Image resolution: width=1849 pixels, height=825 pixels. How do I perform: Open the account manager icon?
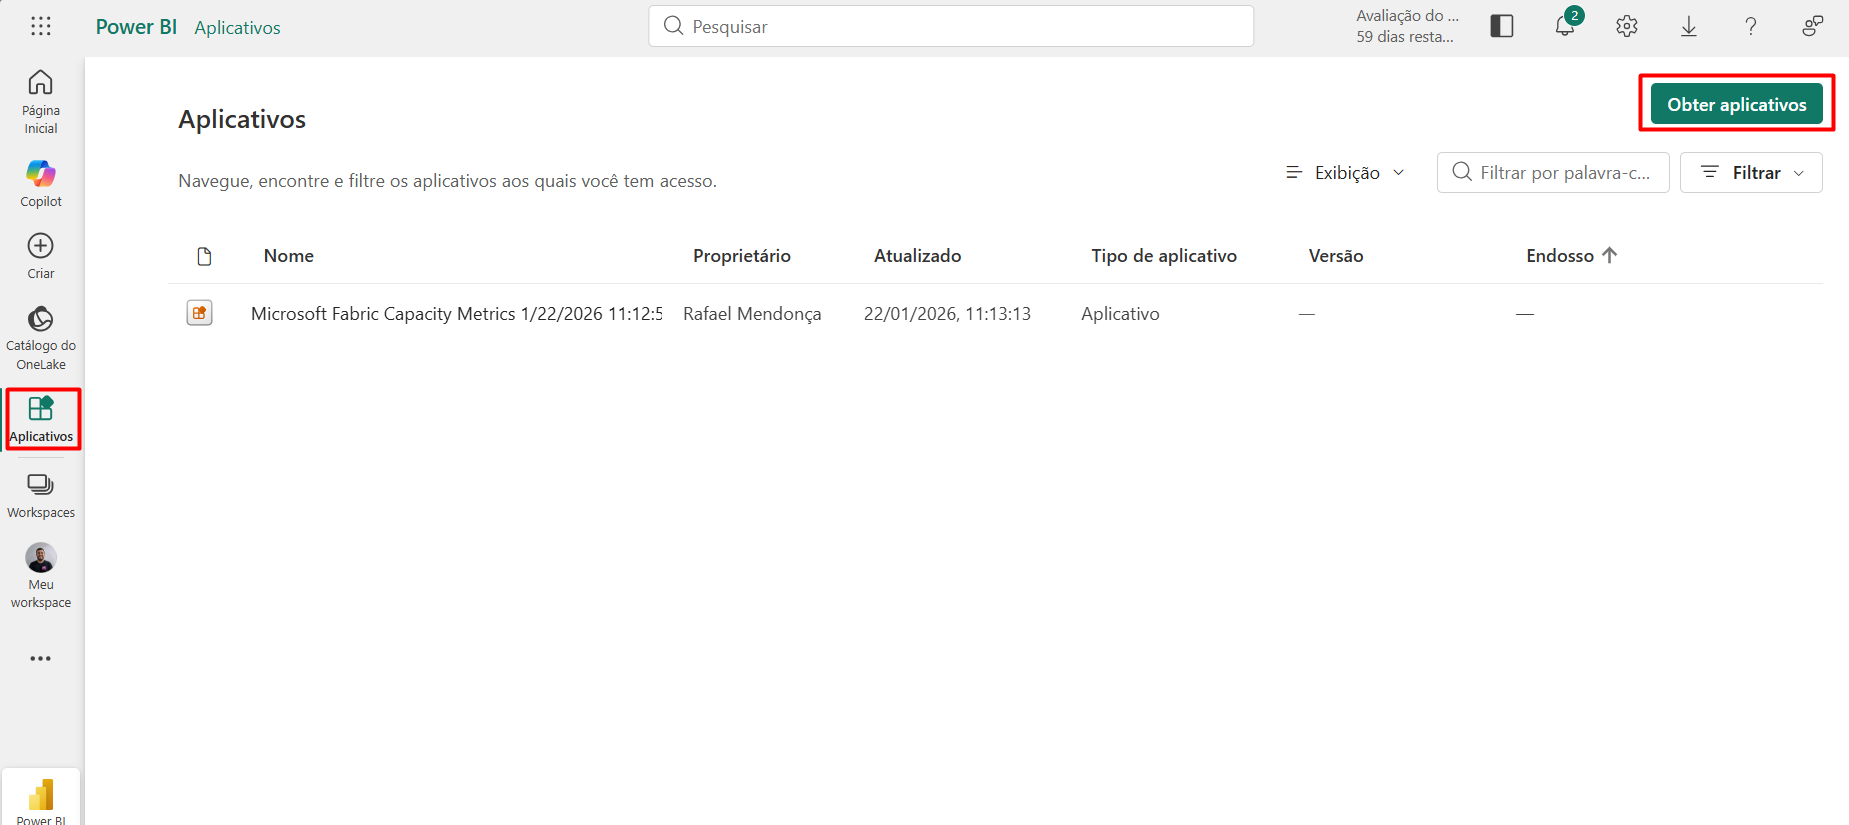[x=1812, y=27]
